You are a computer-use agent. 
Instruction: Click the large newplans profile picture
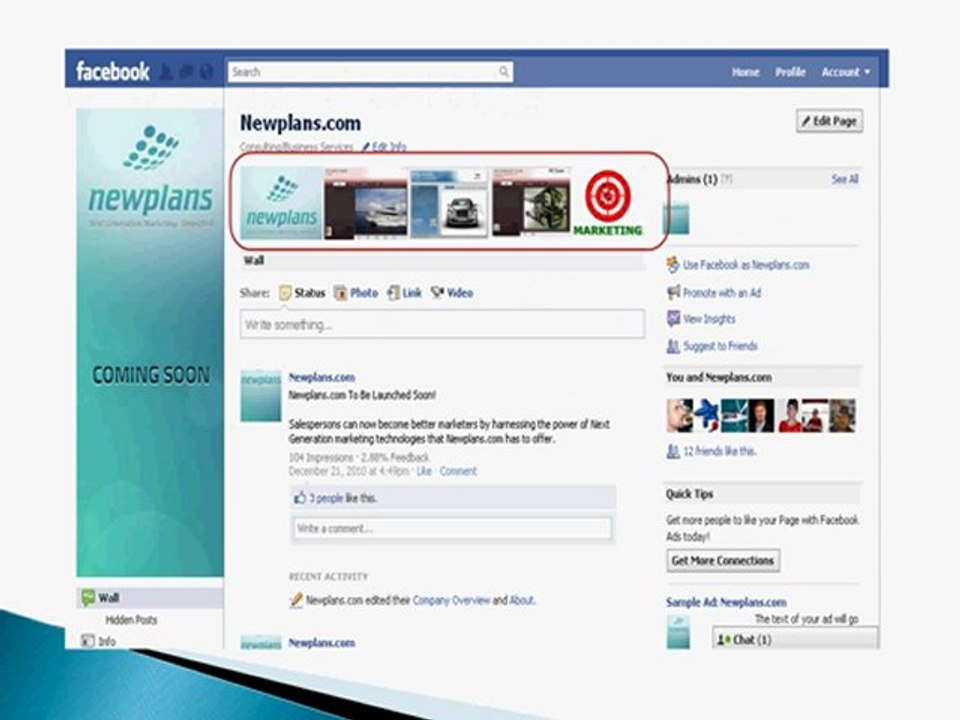150,343
